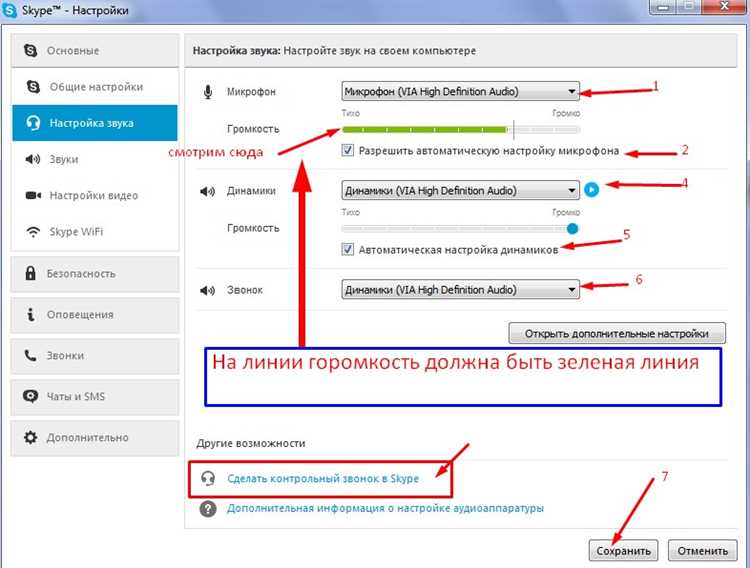Screen dimensions: 750x568
Task: Select Общие настройки in sidebar
Action: [95, 87]
